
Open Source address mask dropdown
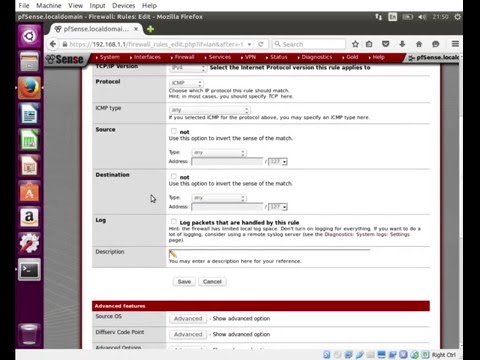tap(278, 162)
